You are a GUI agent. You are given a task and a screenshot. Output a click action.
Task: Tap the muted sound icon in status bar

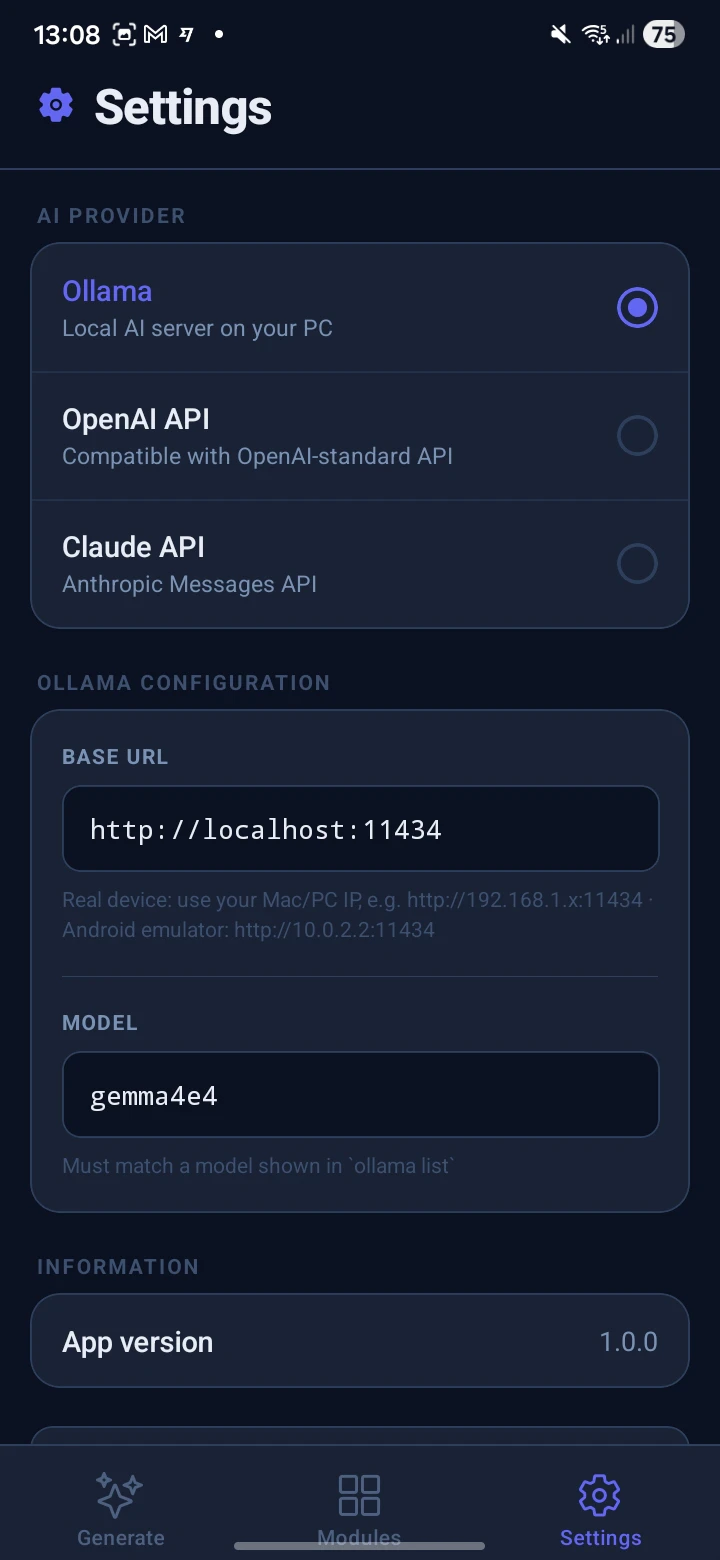point(561,35)
